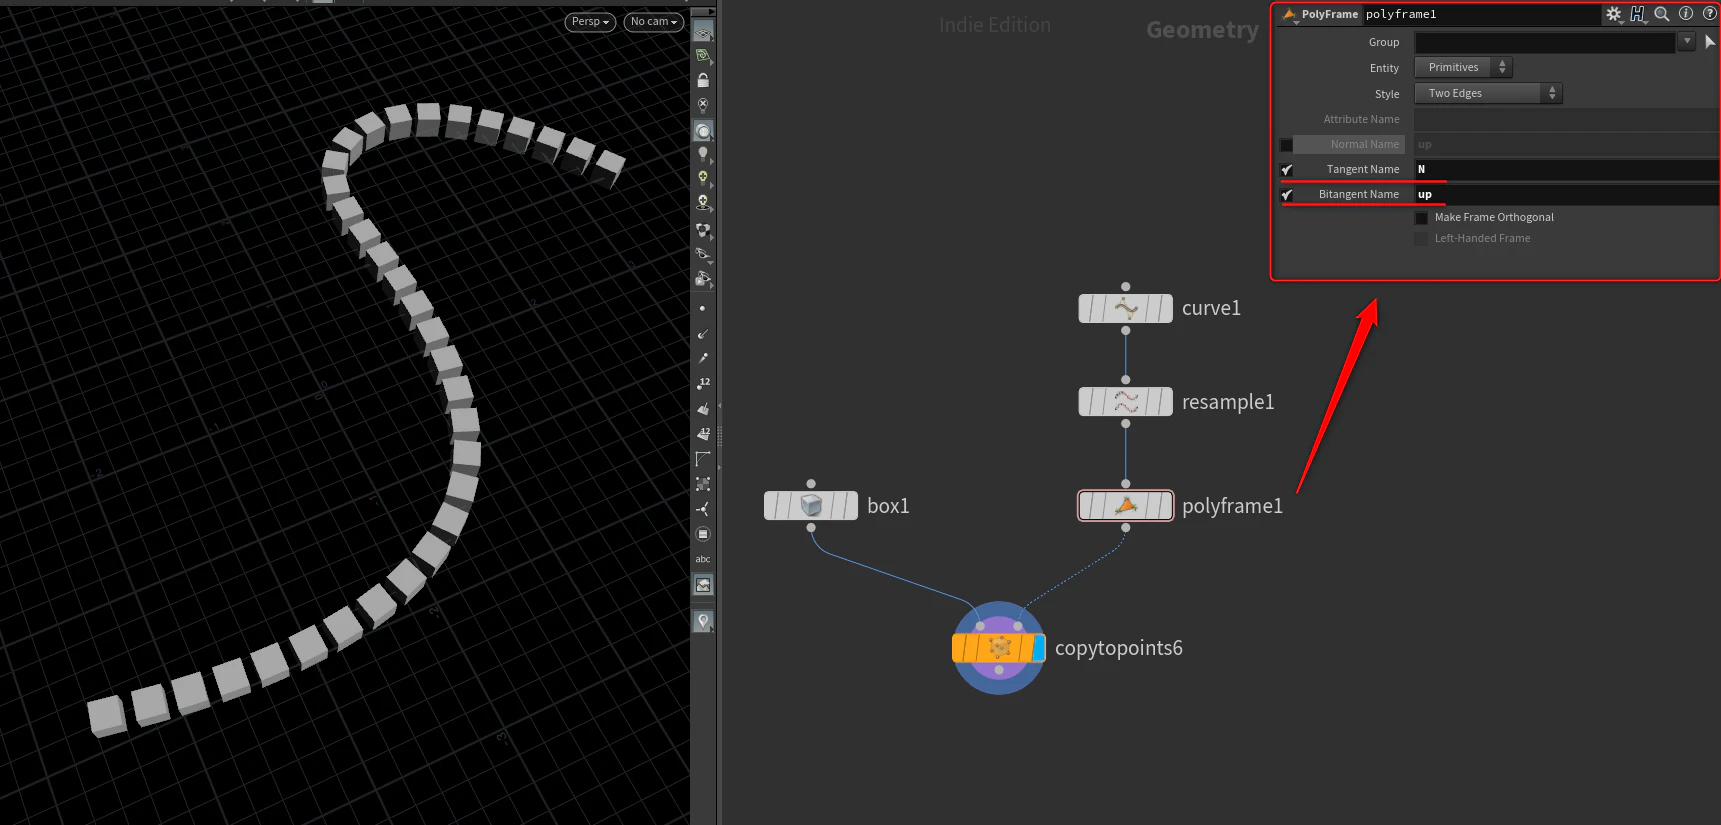Click the polyframe1 node label in the network
This screenshot has width=1721, height=825.
[1232, 506]
